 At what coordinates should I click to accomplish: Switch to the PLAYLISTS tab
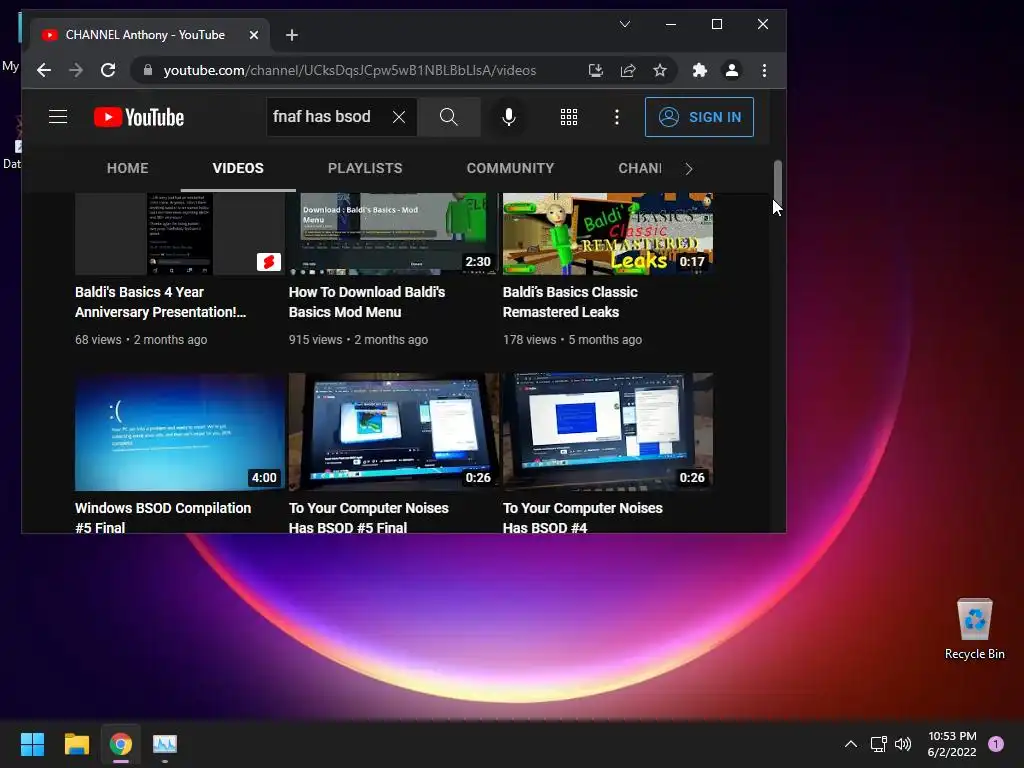click(x=365, y=168)
